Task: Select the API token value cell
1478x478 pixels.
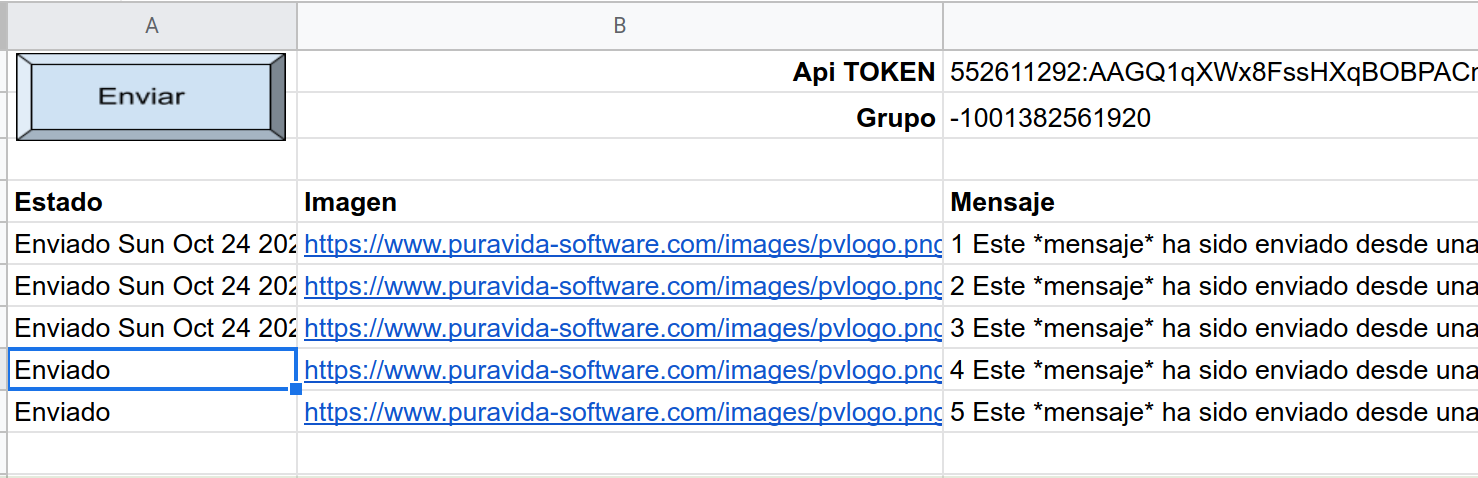Action: coord(1211,72)
